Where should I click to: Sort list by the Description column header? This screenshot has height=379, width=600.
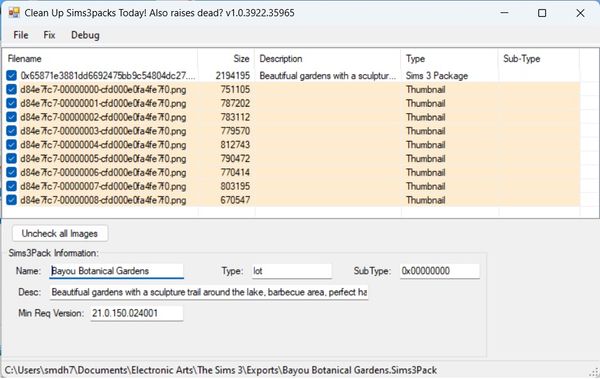tap(328, 59)
